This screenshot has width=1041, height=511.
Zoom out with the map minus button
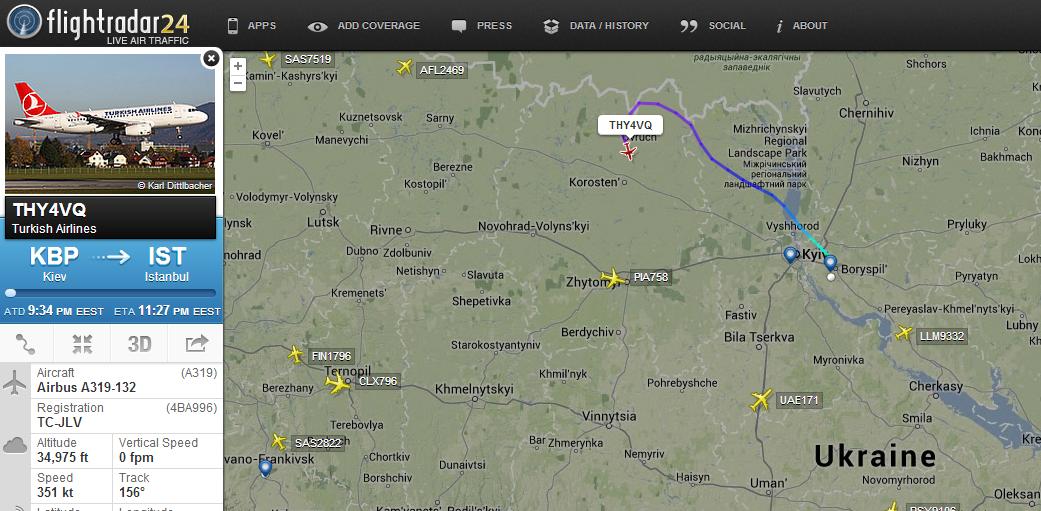click(238, 83)
